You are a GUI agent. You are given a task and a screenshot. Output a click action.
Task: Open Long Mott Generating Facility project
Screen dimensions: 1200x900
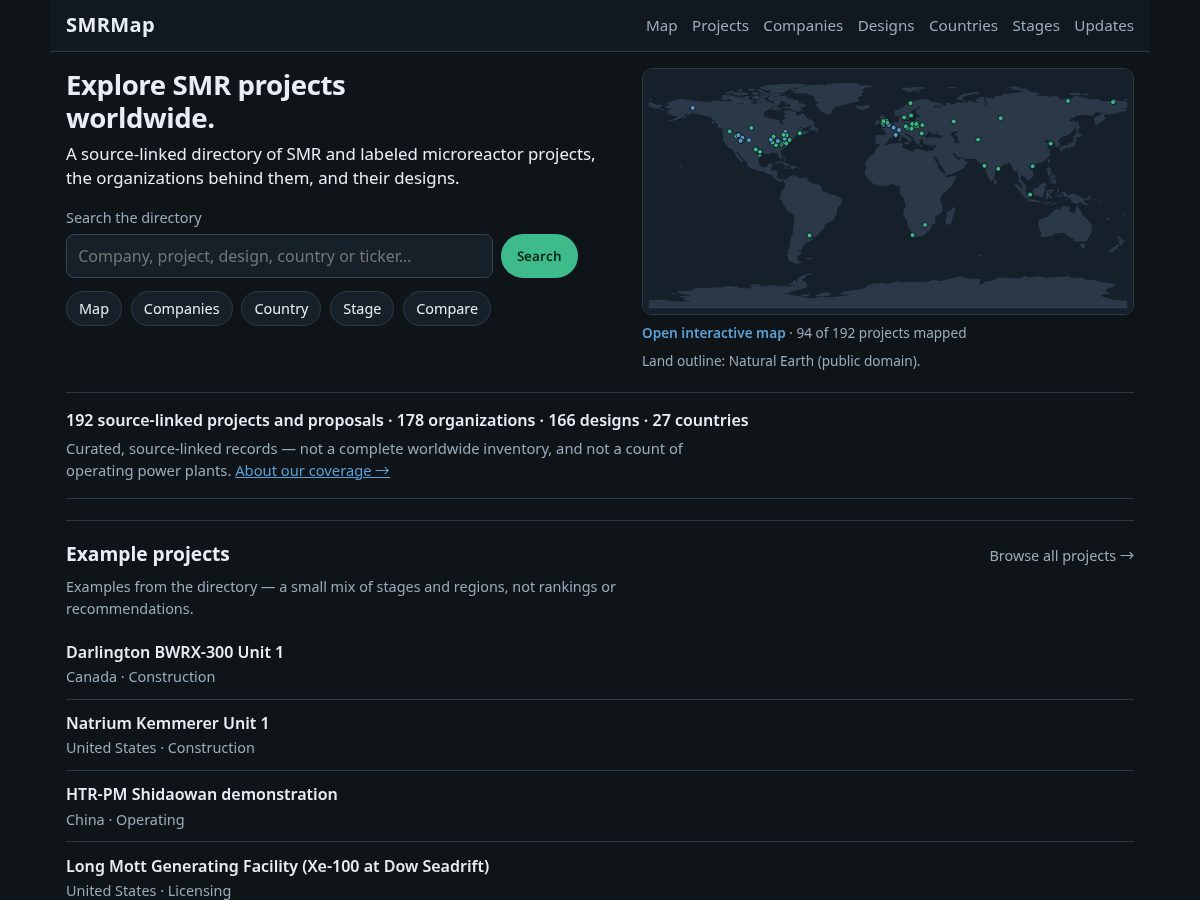tap(278, 866)
